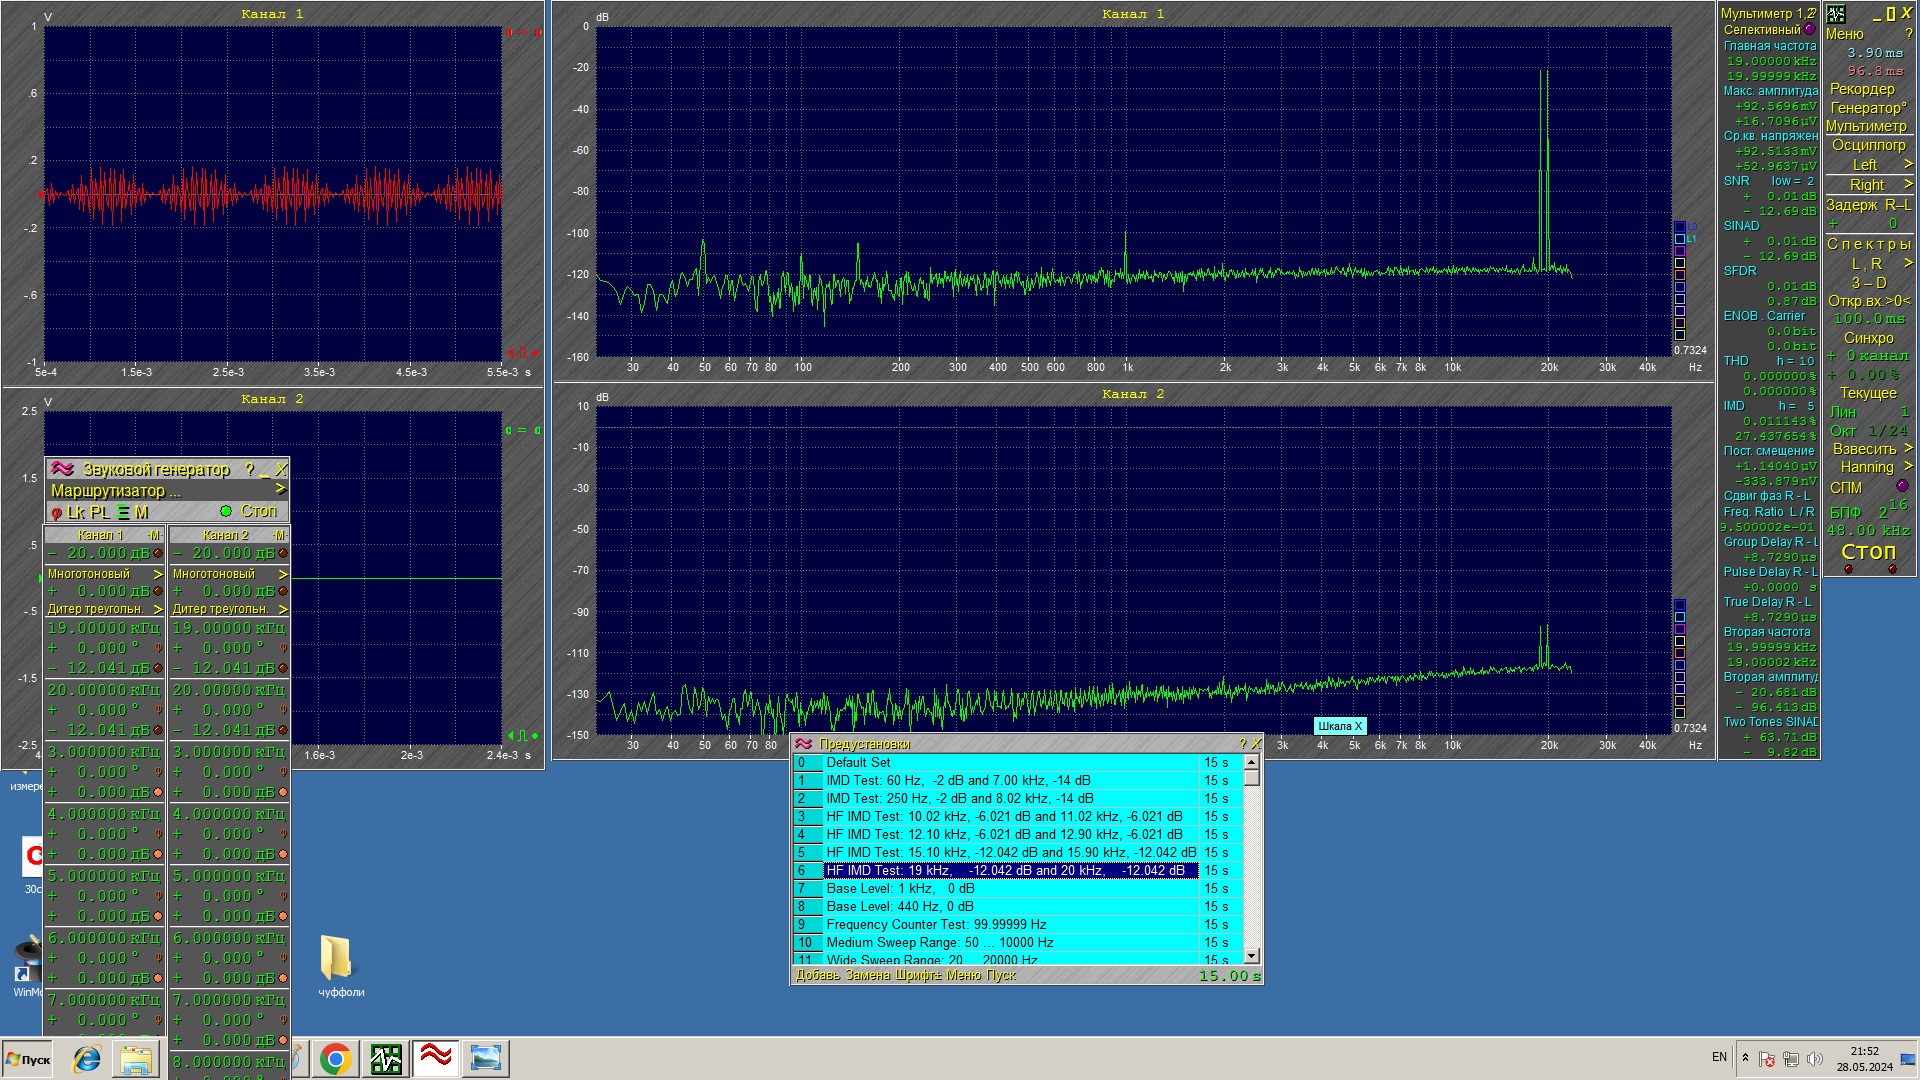
Task: Click the help question mark in presets title
Action: click(1243, 743)
